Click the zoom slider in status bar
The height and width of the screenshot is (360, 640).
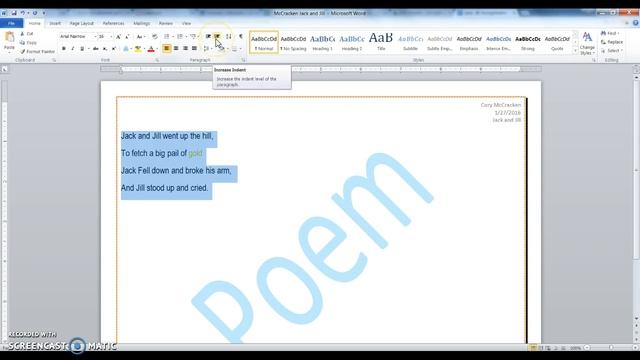pos(611,348)
